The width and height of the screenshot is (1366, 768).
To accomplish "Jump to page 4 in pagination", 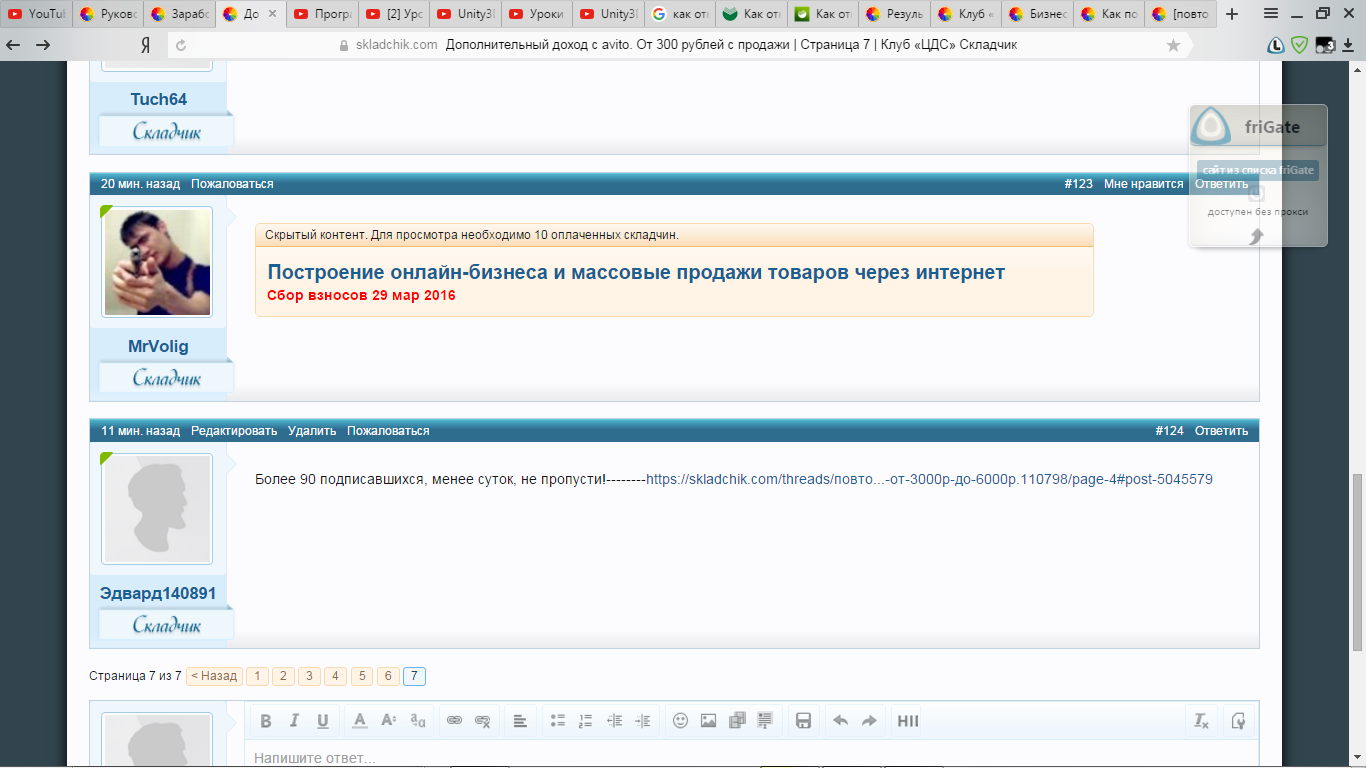I will pos(336,676).
